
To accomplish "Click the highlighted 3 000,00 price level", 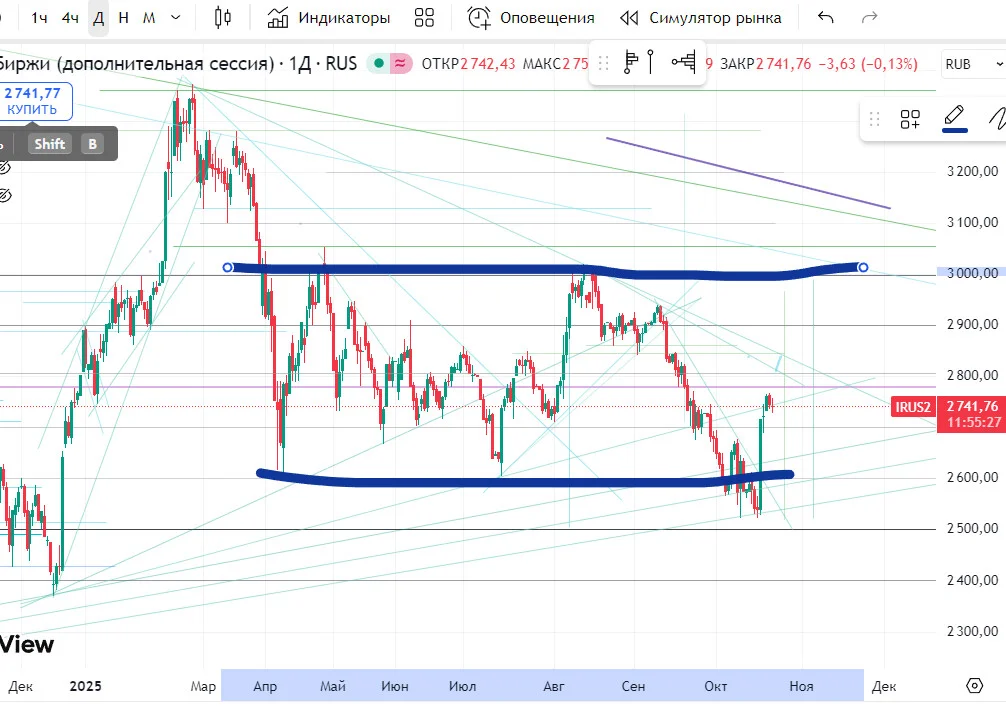I will (x=971, y=273).
